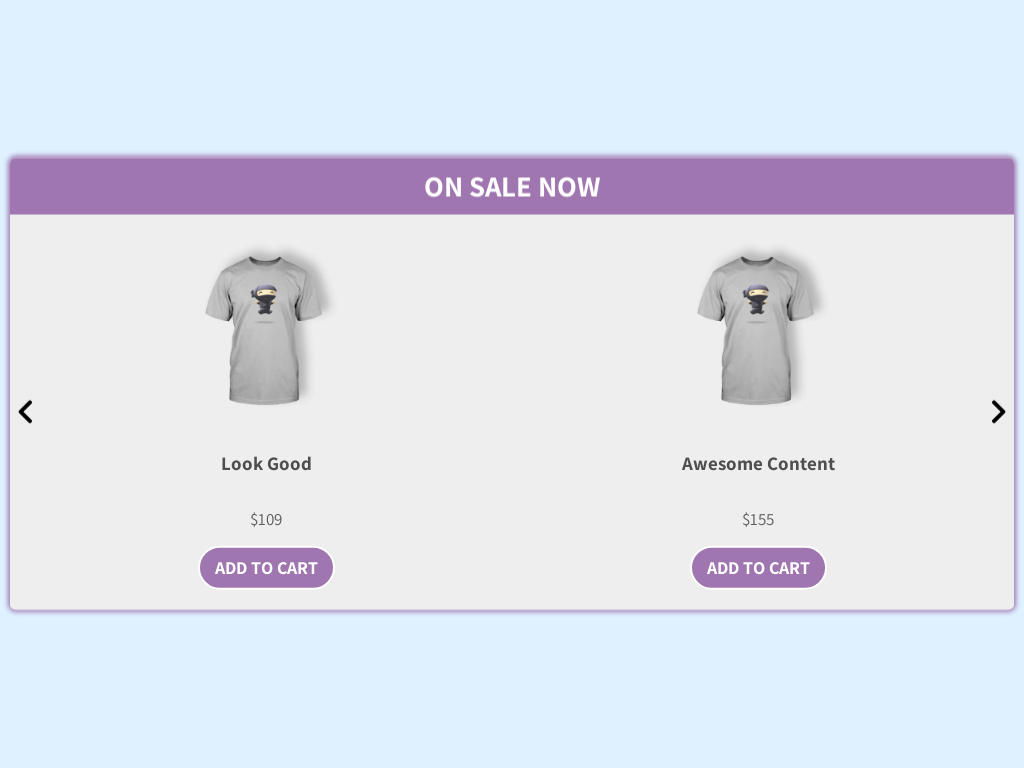The image size is (1024, 768).
Task: Go to the previous carousel slide
Action: point(26,412)
